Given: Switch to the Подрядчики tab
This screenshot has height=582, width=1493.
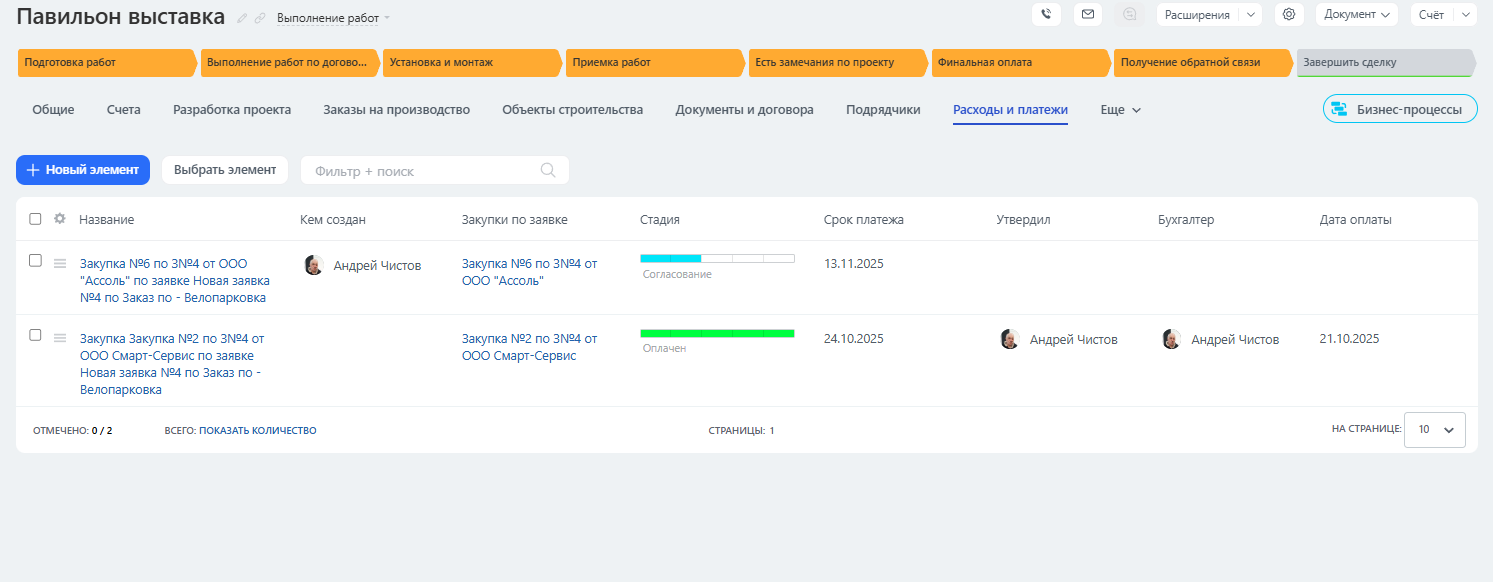Looking at the screenshot, I should tap(883, 110).
